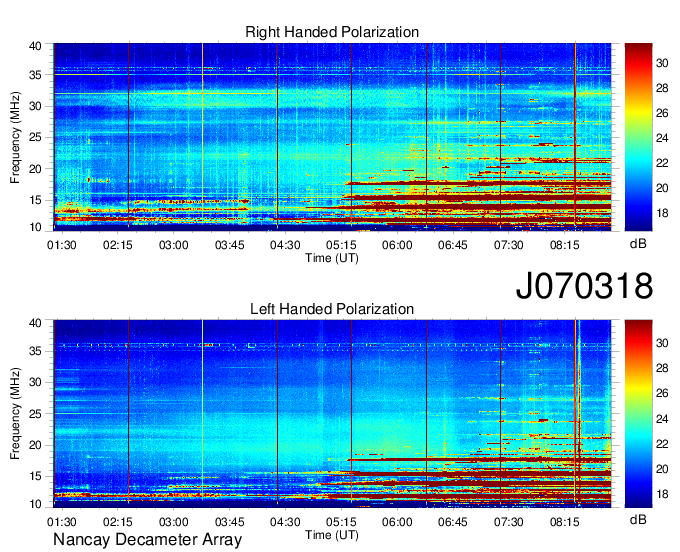Click the lower plot's "04:30" time tick
This screenshot has width=680, height=552.
[285, 522]
